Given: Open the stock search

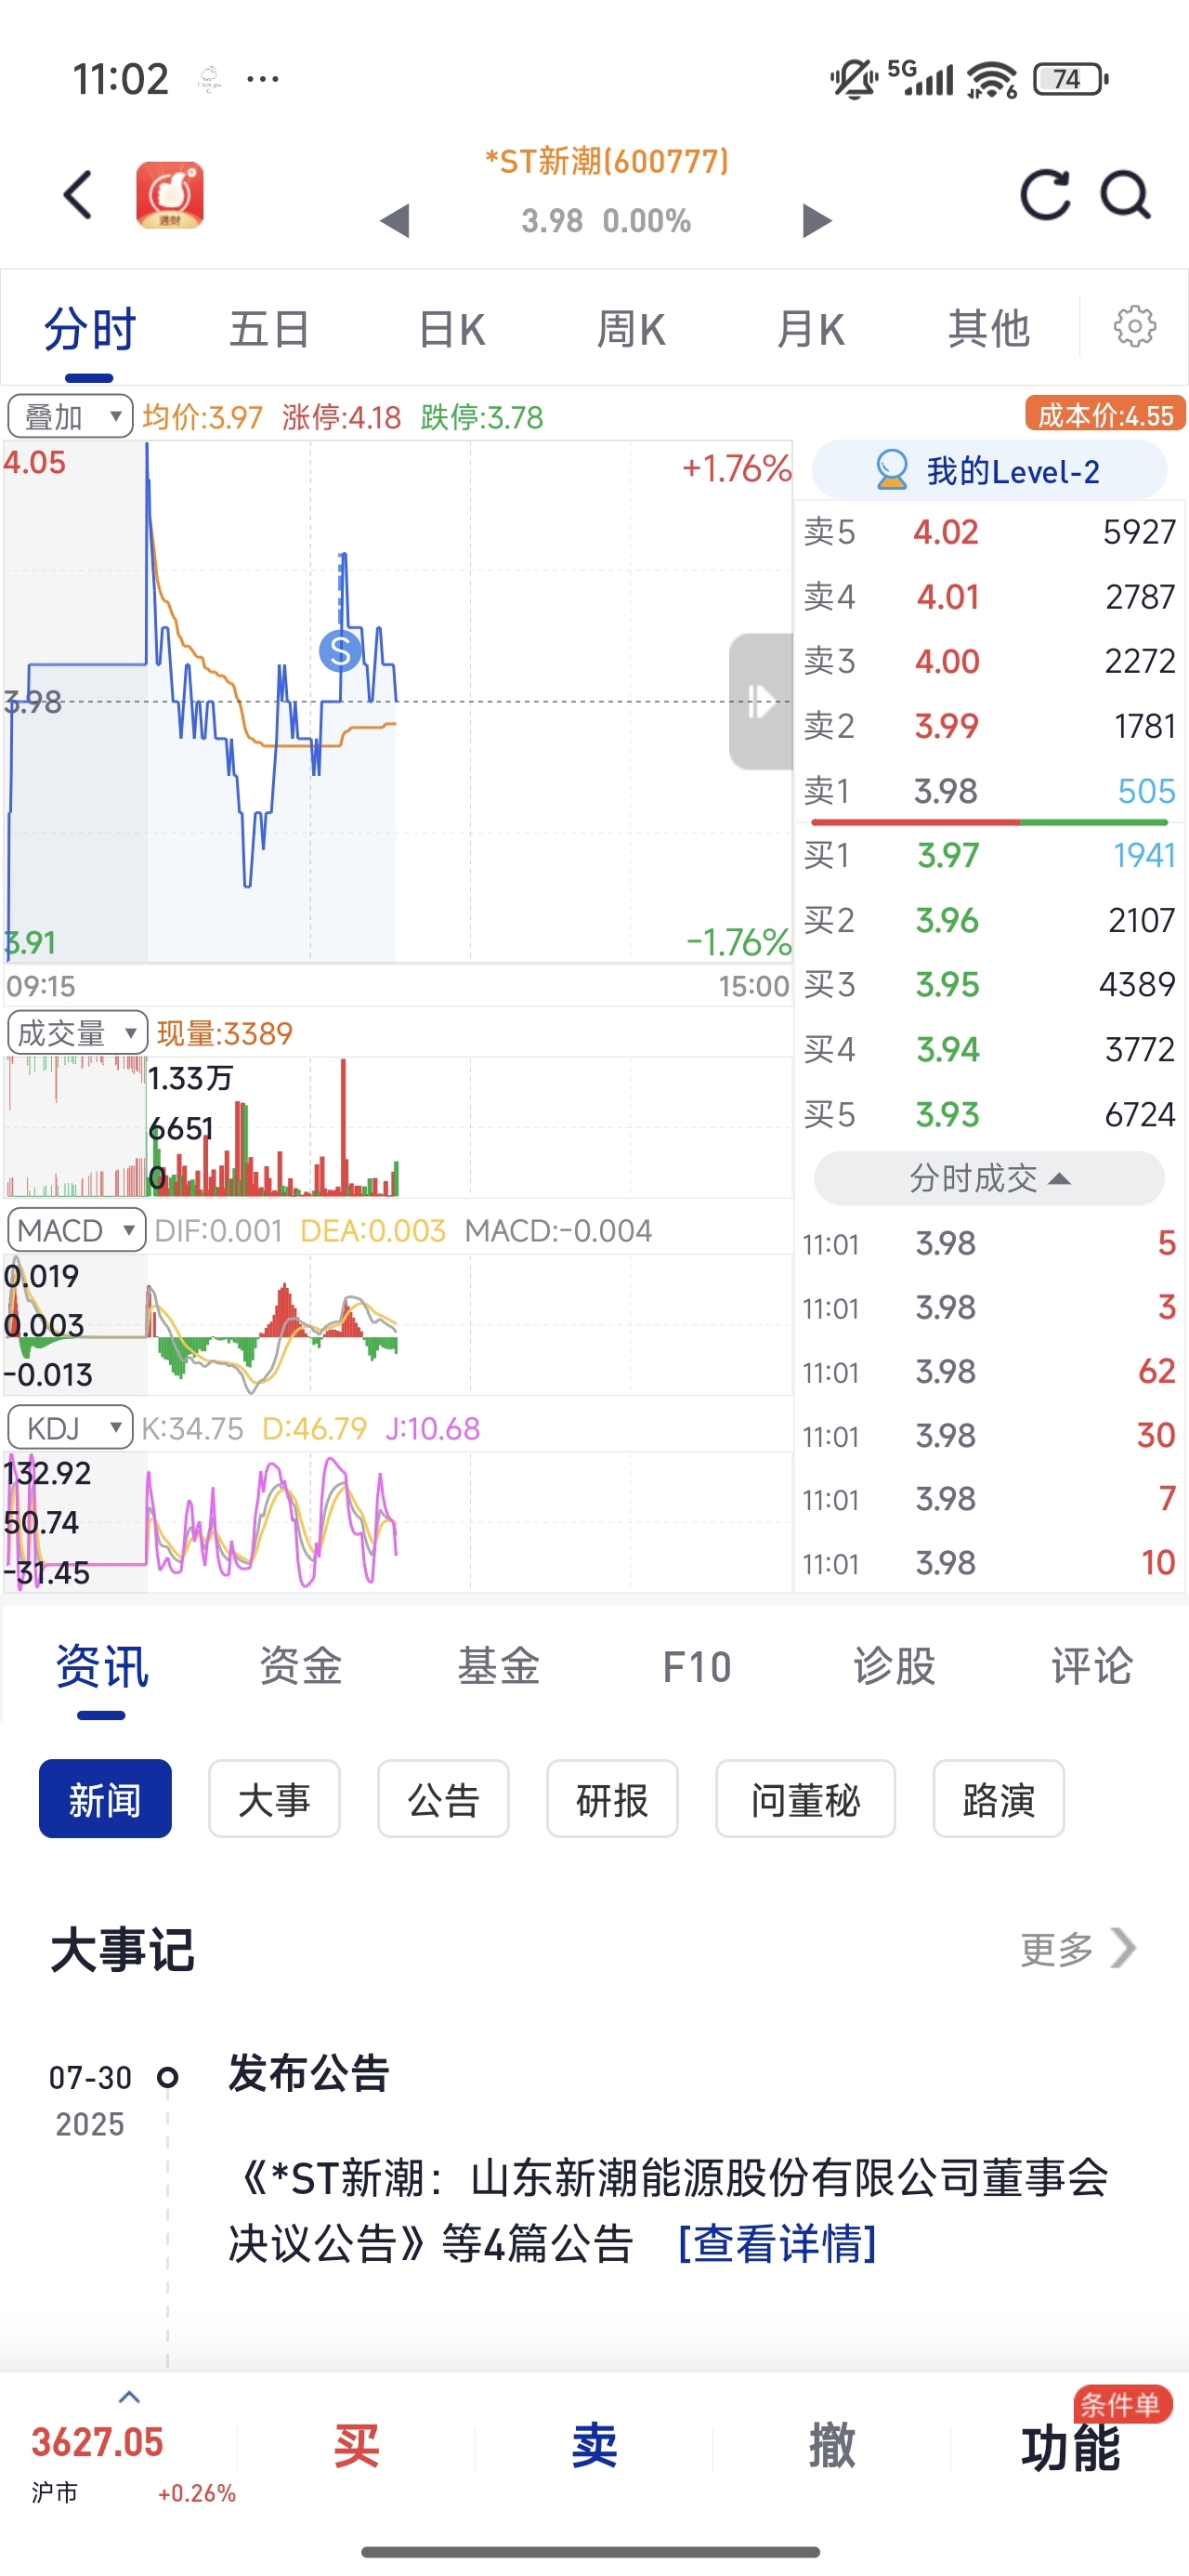Looking at the screenshot, I should tap(1126, 194).
